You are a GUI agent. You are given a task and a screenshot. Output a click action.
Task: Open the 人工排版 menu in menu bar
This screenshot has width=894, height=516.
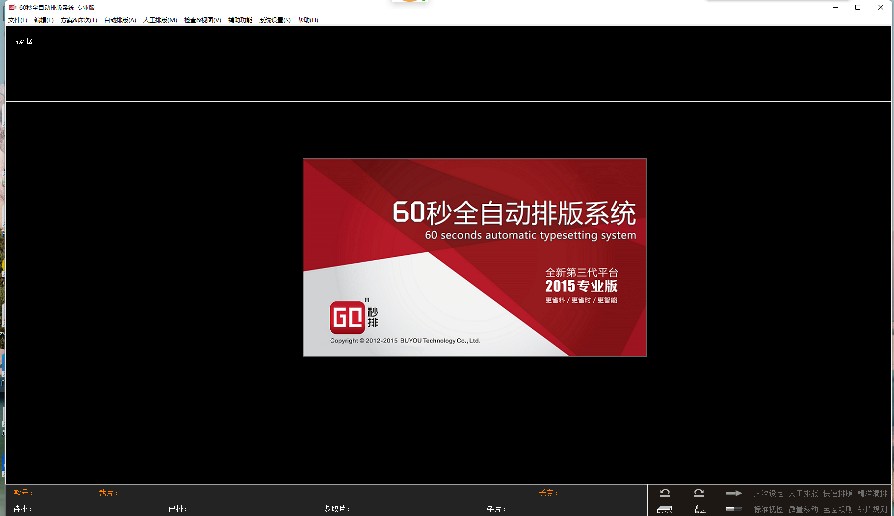tap(160, 20)
